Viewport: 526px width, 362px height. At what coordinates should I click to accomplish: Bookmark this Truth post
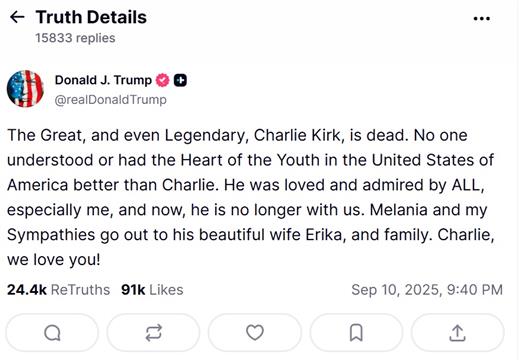356,333
